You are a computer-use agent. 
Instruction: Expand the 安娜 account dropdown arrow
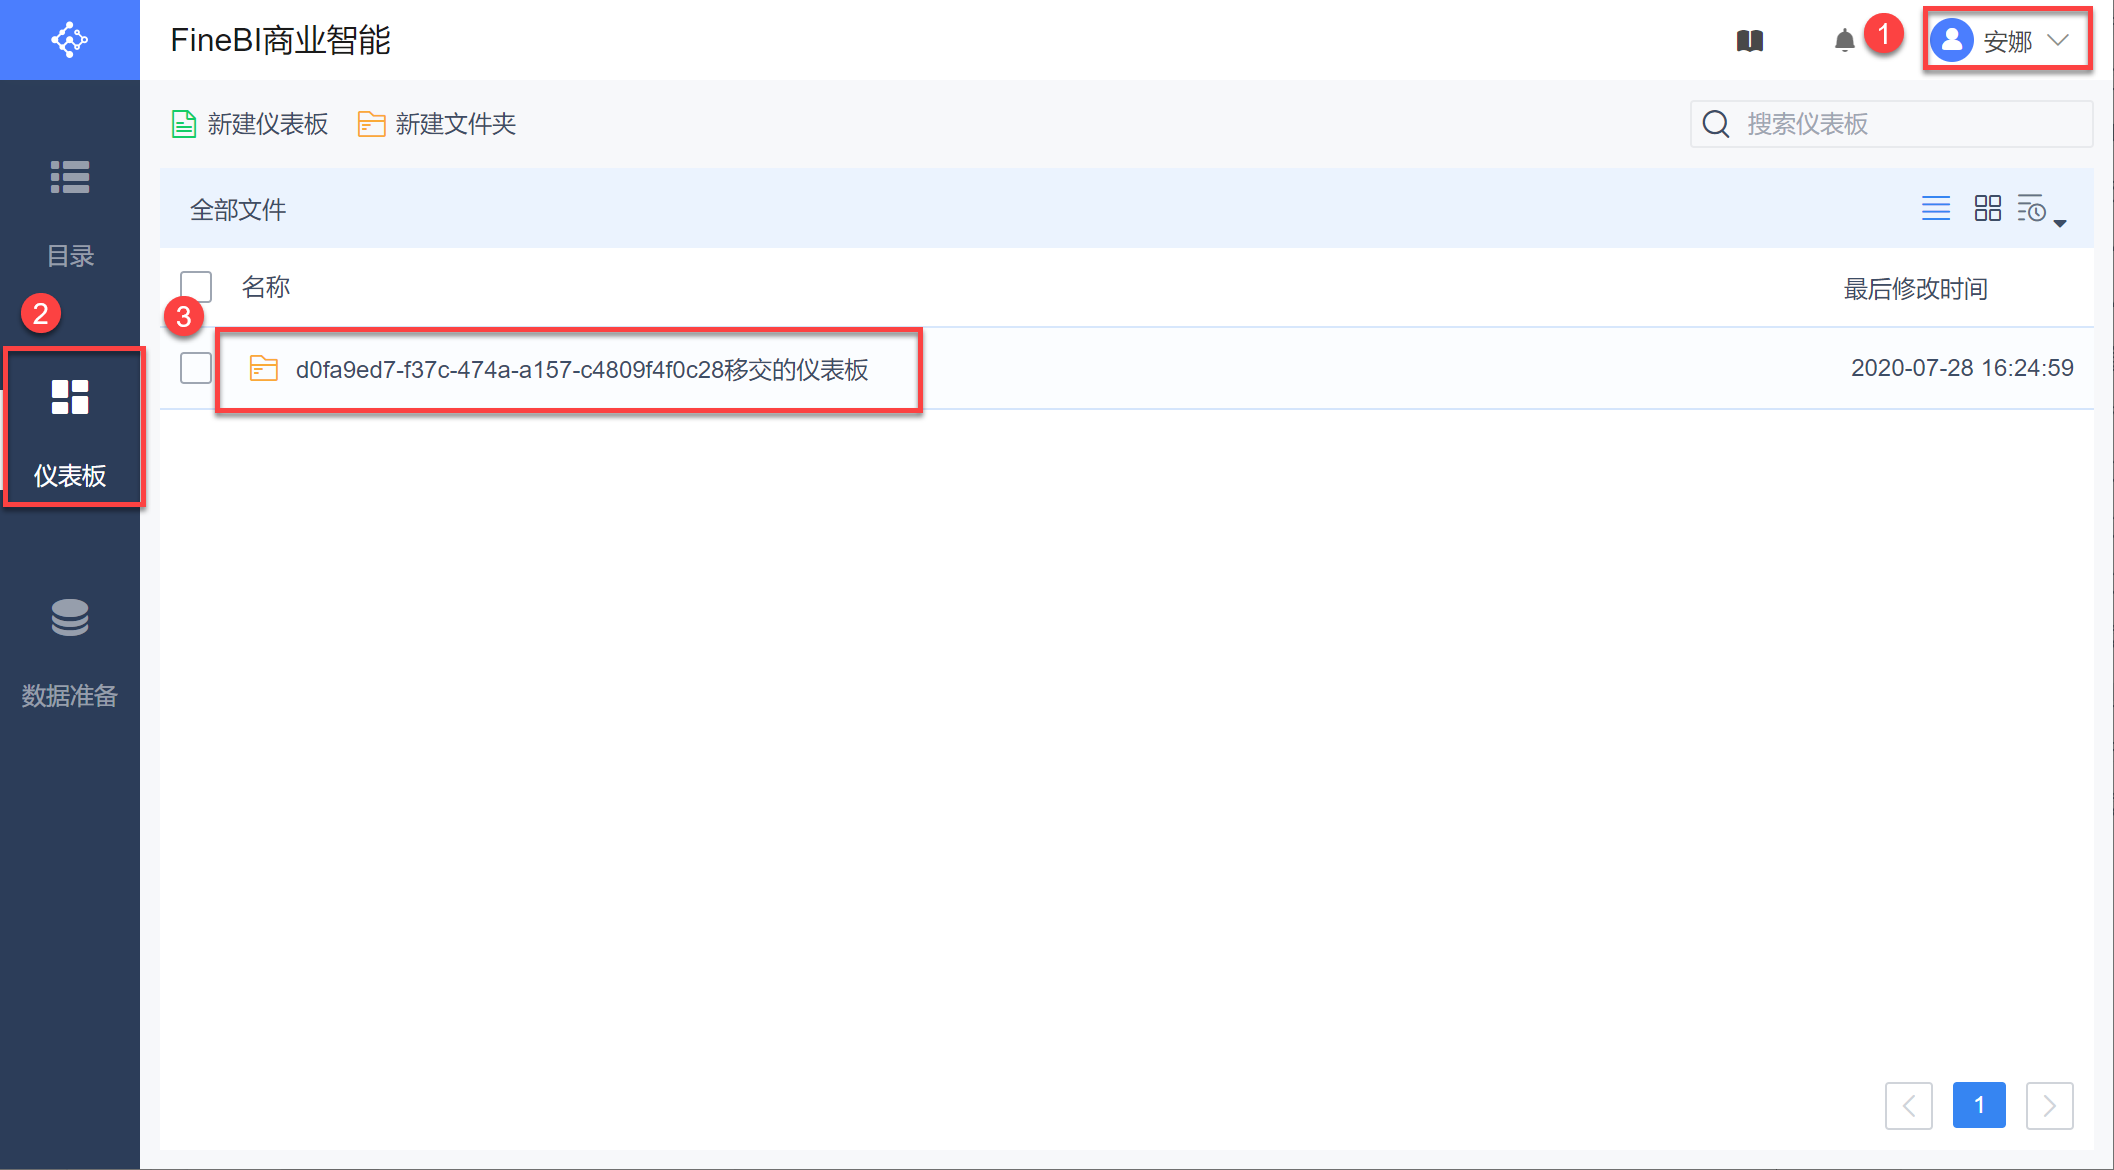click(2058, 41)
